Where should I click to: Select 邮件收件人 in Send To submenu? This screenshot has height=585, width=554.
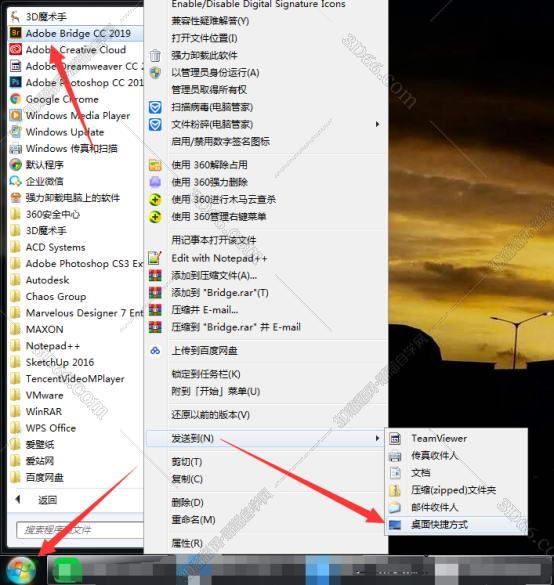pyautogui.click(x=434, y=507)
